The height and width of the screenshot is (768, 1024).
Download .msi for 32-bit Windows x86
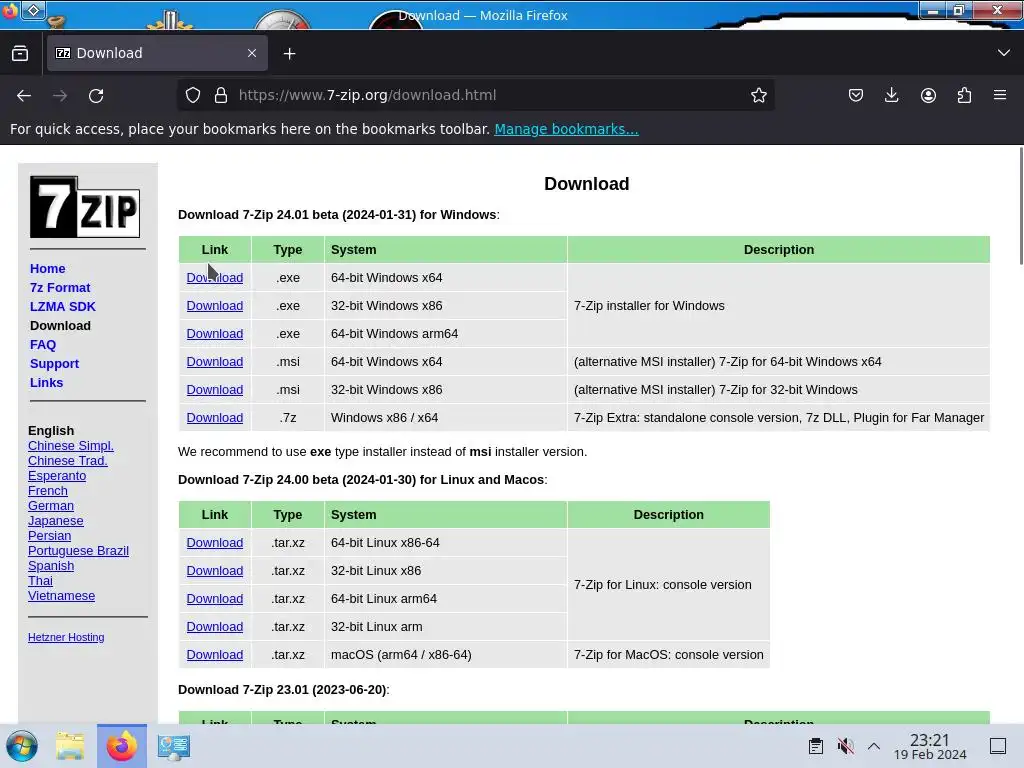pos(215,390)
